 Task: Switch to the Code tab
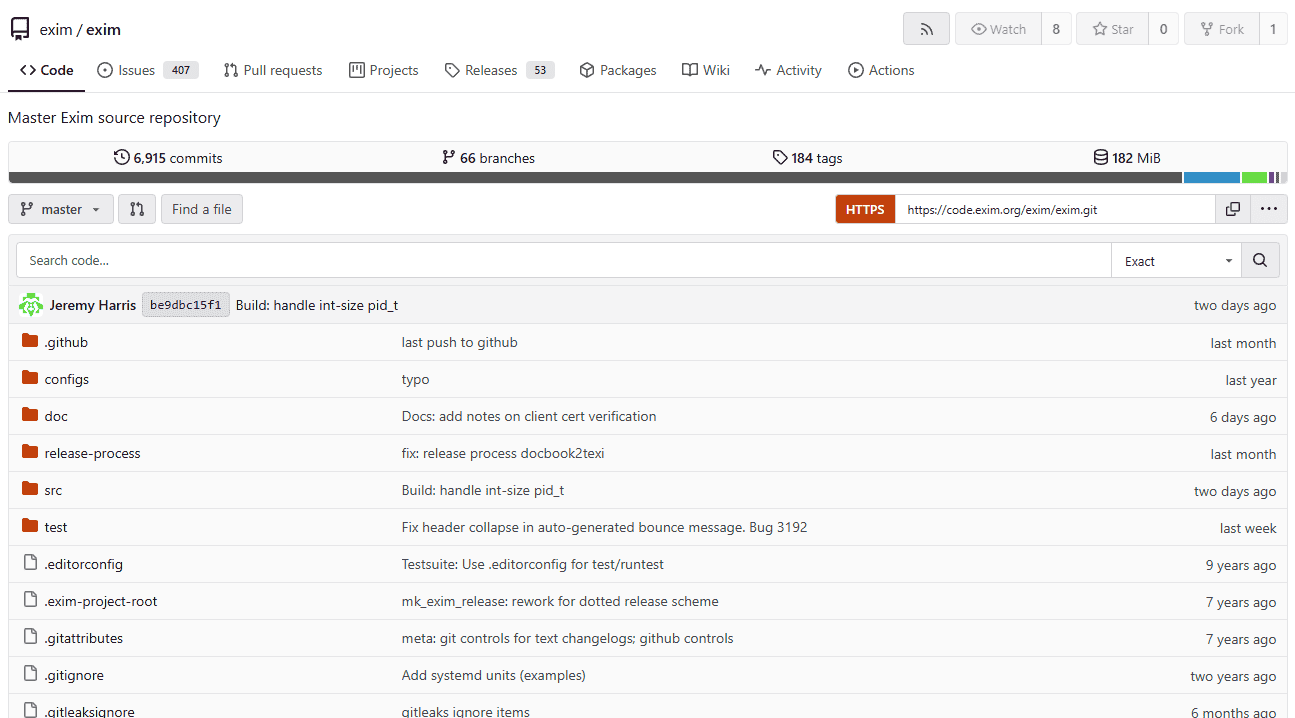[47, 70]
